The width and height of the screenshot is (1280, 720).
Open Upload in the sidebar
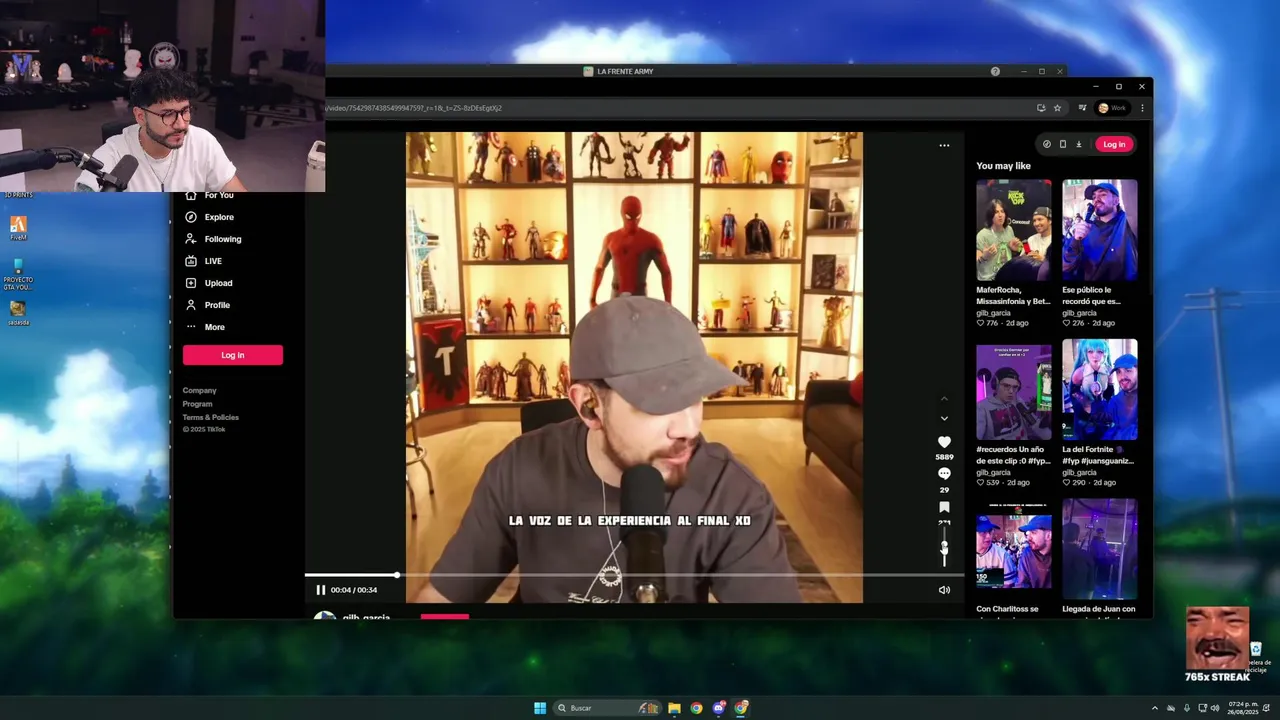click(x=218, y=283)
